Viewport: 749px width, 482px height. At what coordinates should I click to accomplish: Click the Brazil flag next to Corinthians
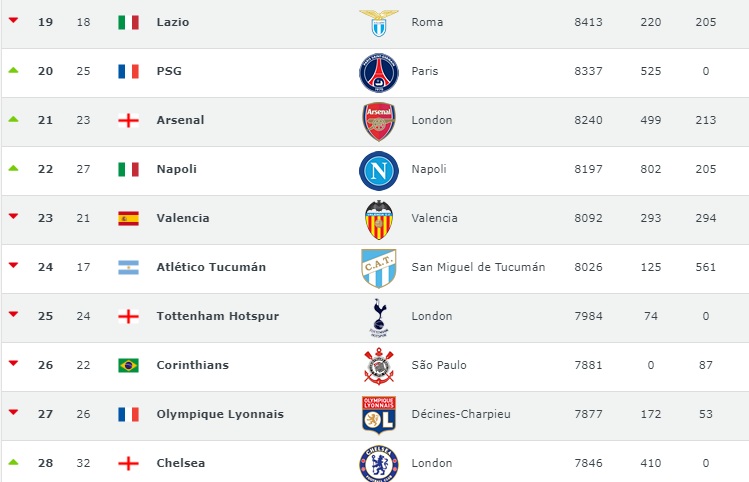(128, 365)
